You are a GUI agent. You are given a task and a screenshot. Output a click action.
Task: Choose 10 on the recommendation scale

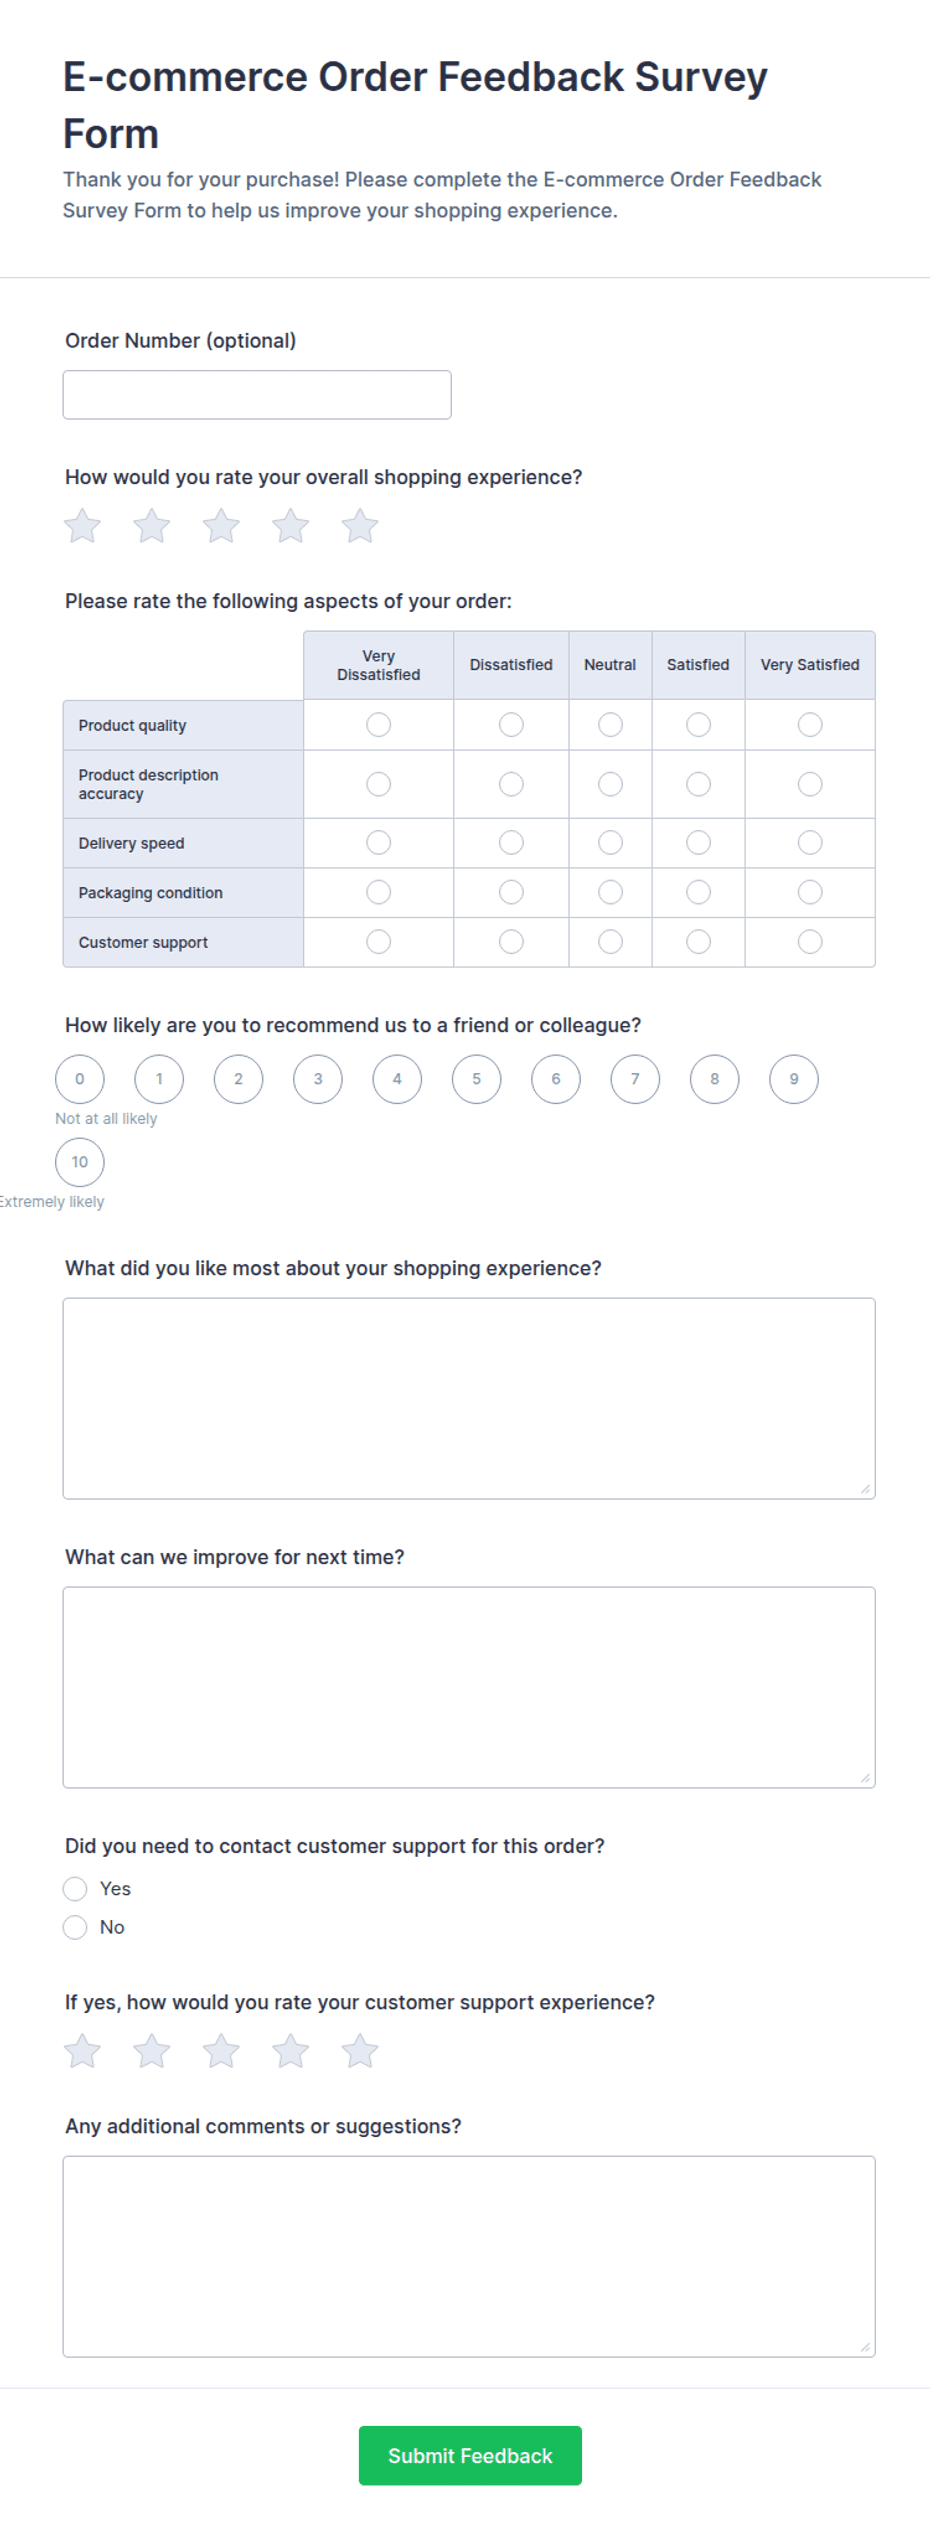pos(80,1162)
